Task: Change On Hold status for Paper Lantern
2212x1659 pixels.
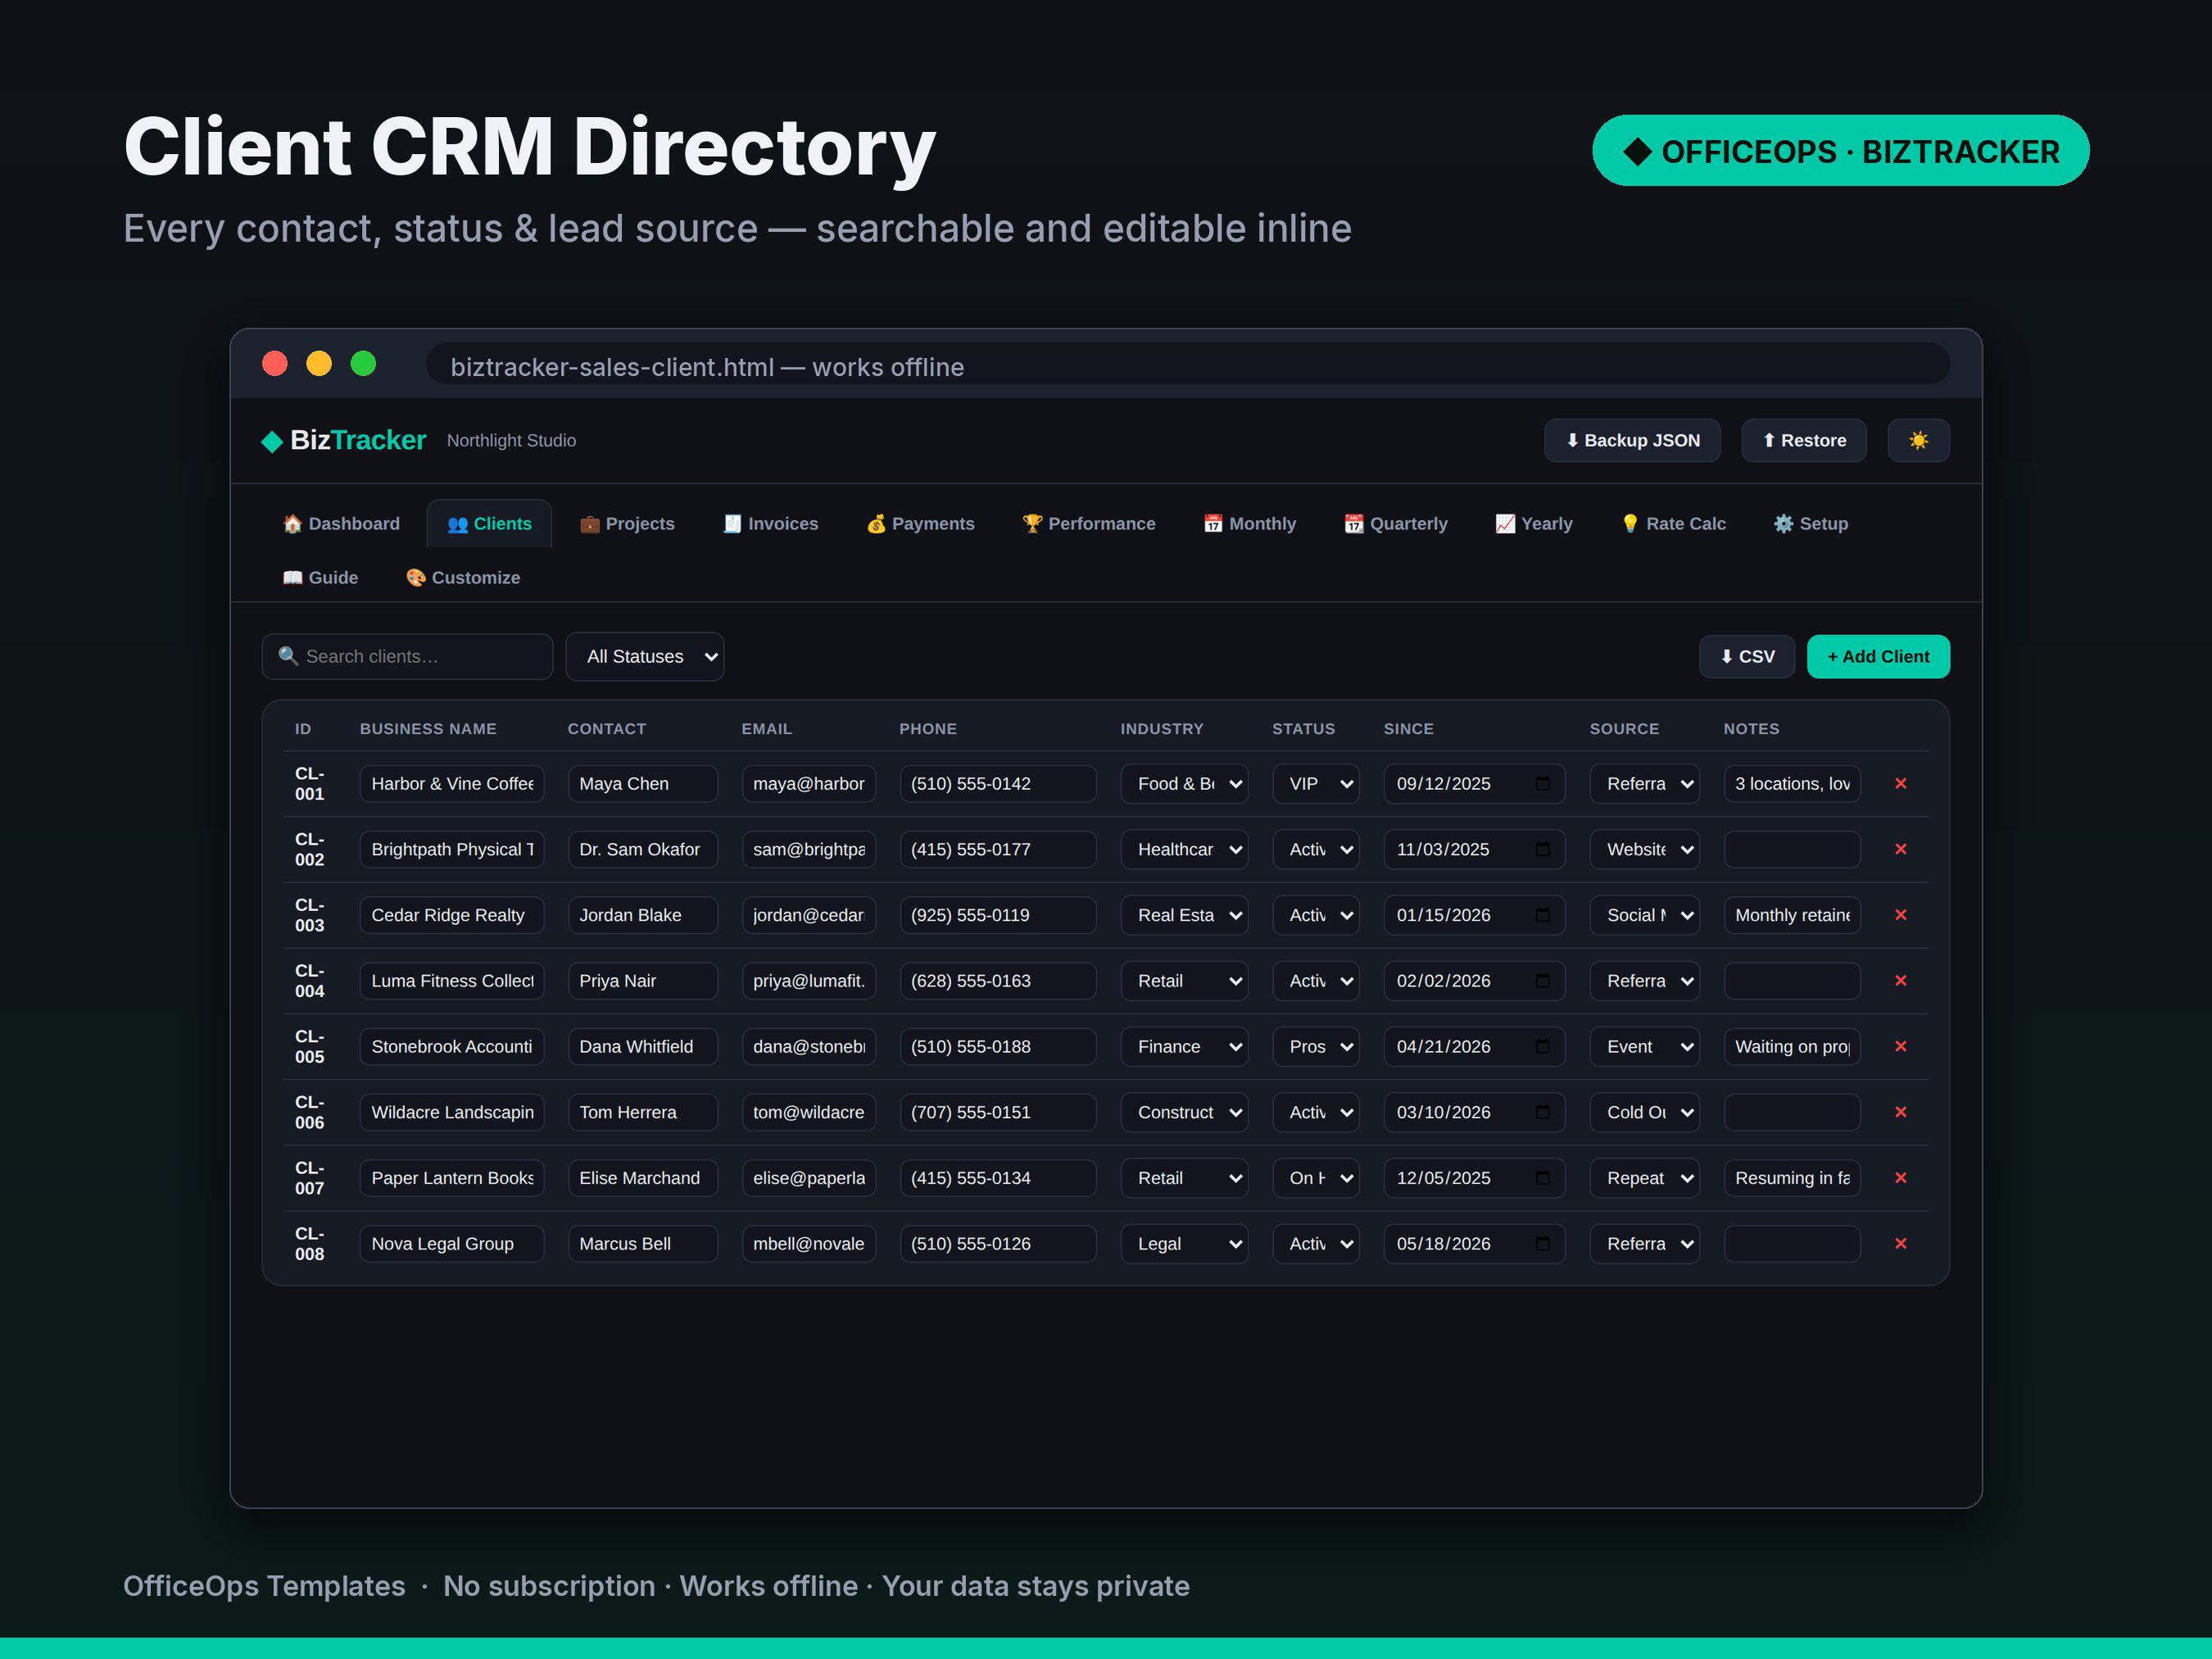Action: pos(1315,1178)
